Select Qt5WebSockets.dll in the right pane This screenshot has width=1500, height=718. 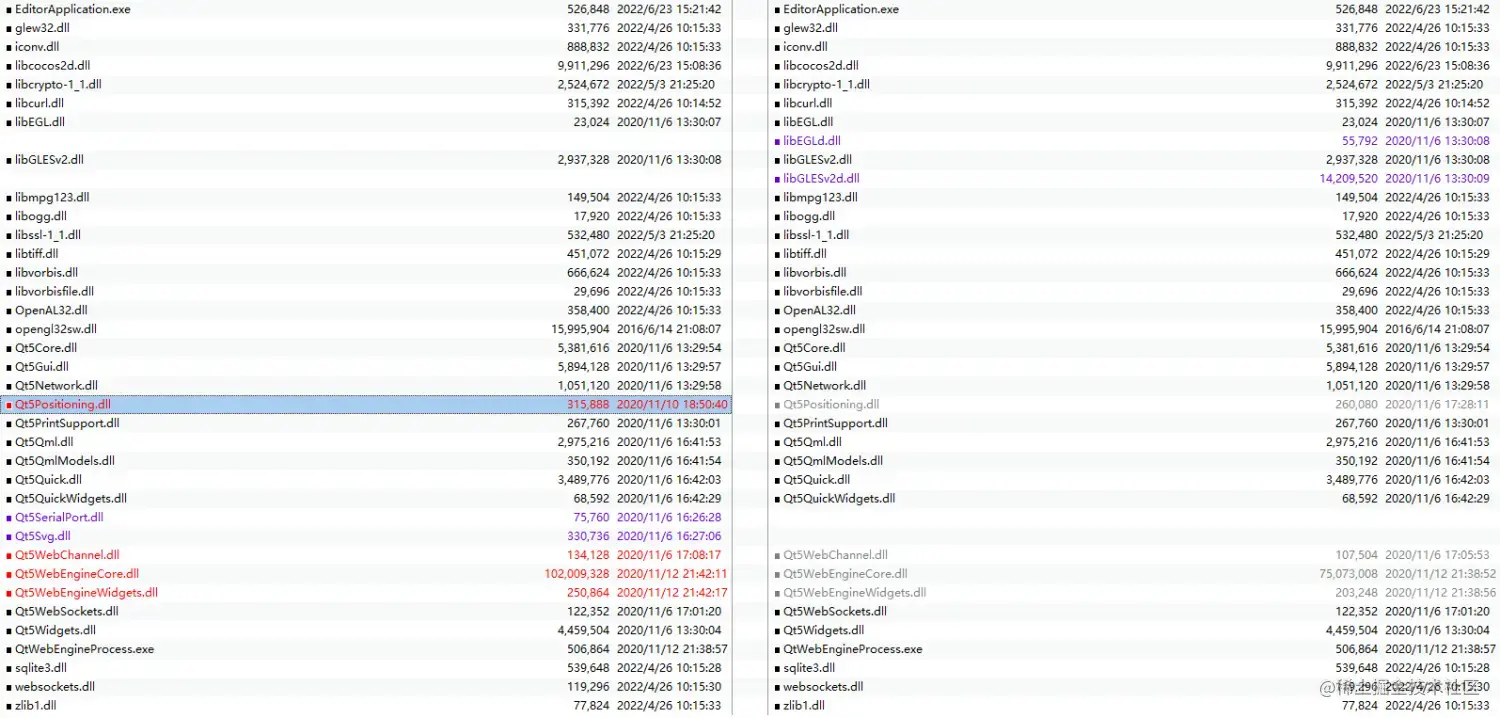coord(834,612)
